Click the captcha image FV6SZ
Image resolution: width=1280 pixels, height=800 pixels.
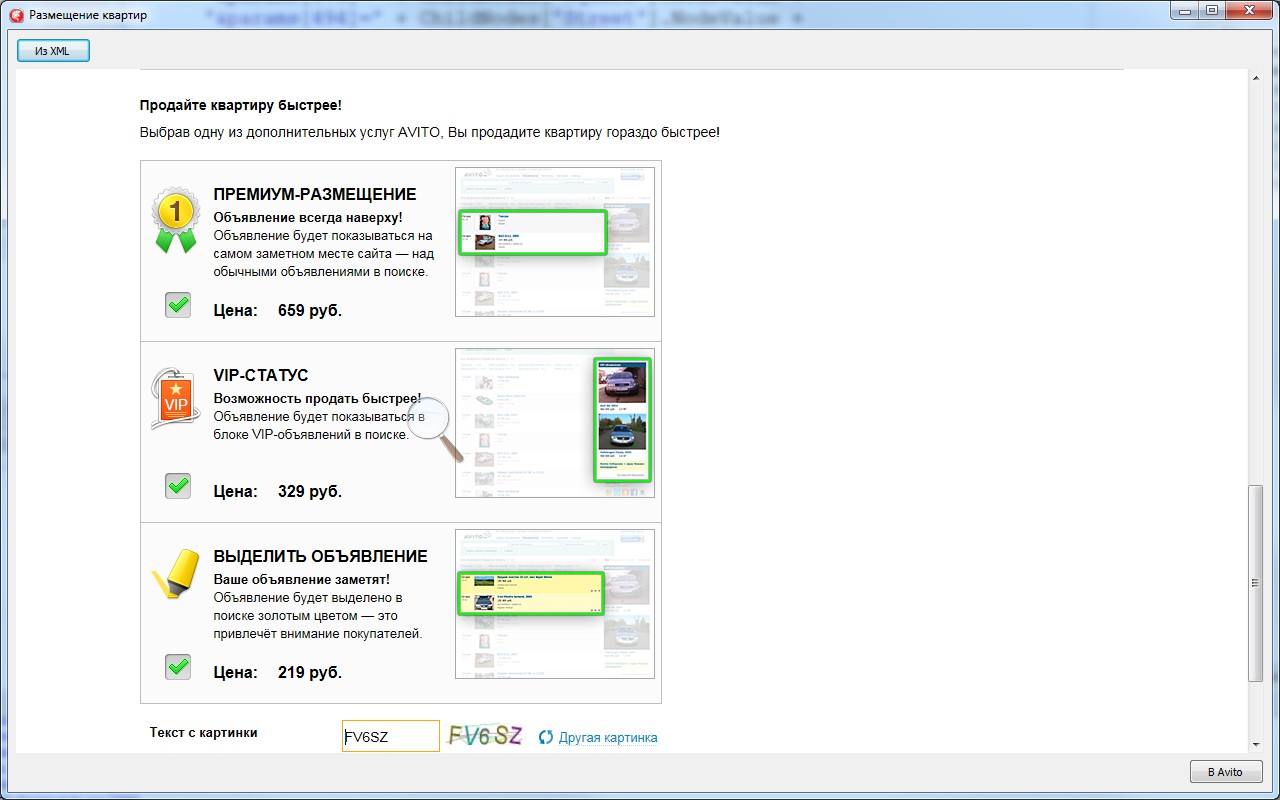tap(485, 736)
